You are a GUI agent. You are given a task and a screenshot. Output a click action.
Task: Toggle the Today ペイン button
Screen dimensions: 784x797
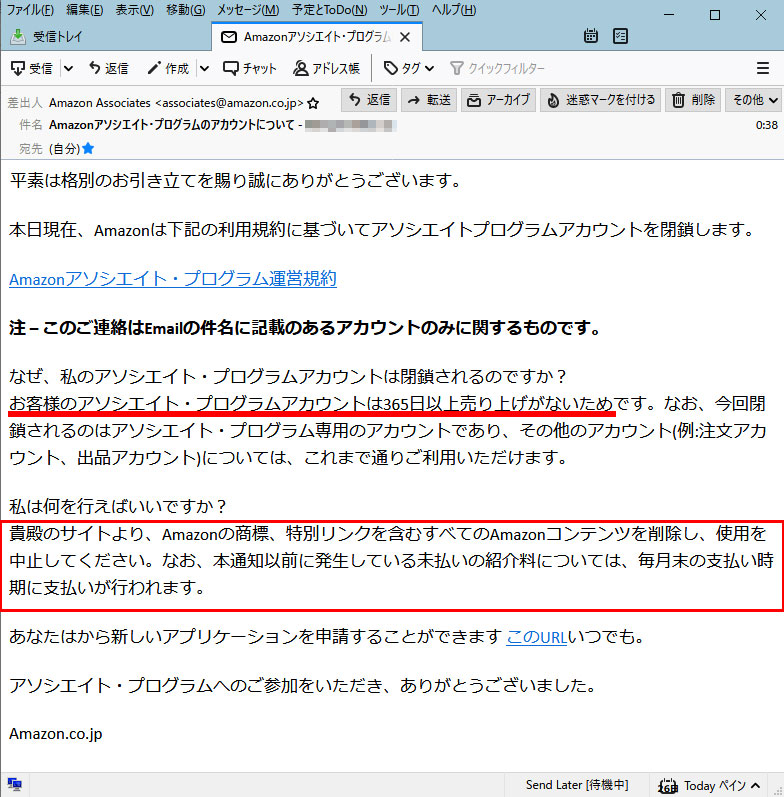(711, 786)
